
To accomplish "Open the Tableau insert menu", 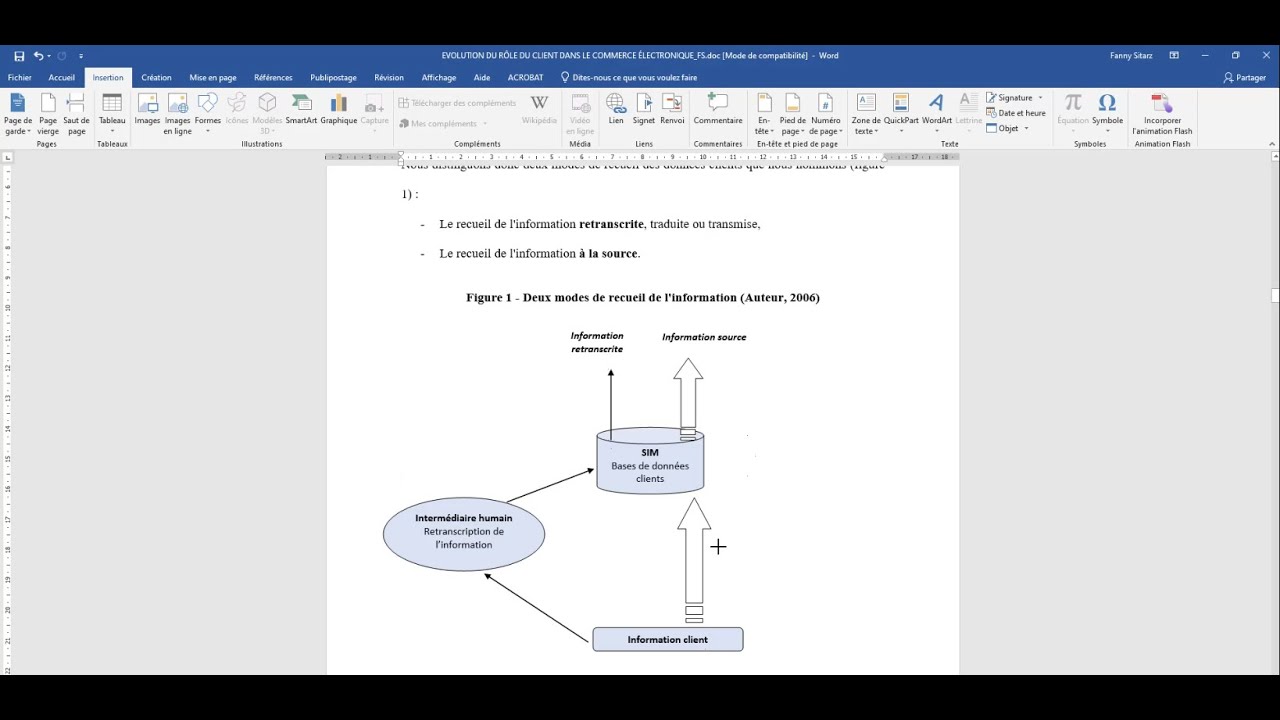I will (112, 114).
